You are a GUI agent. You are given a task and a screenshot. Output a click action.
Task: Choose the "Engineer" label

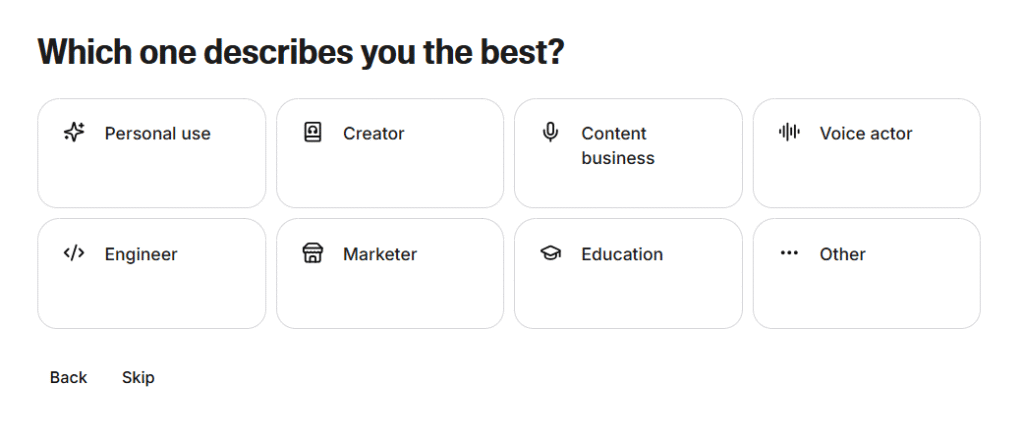tap(141, 254)
